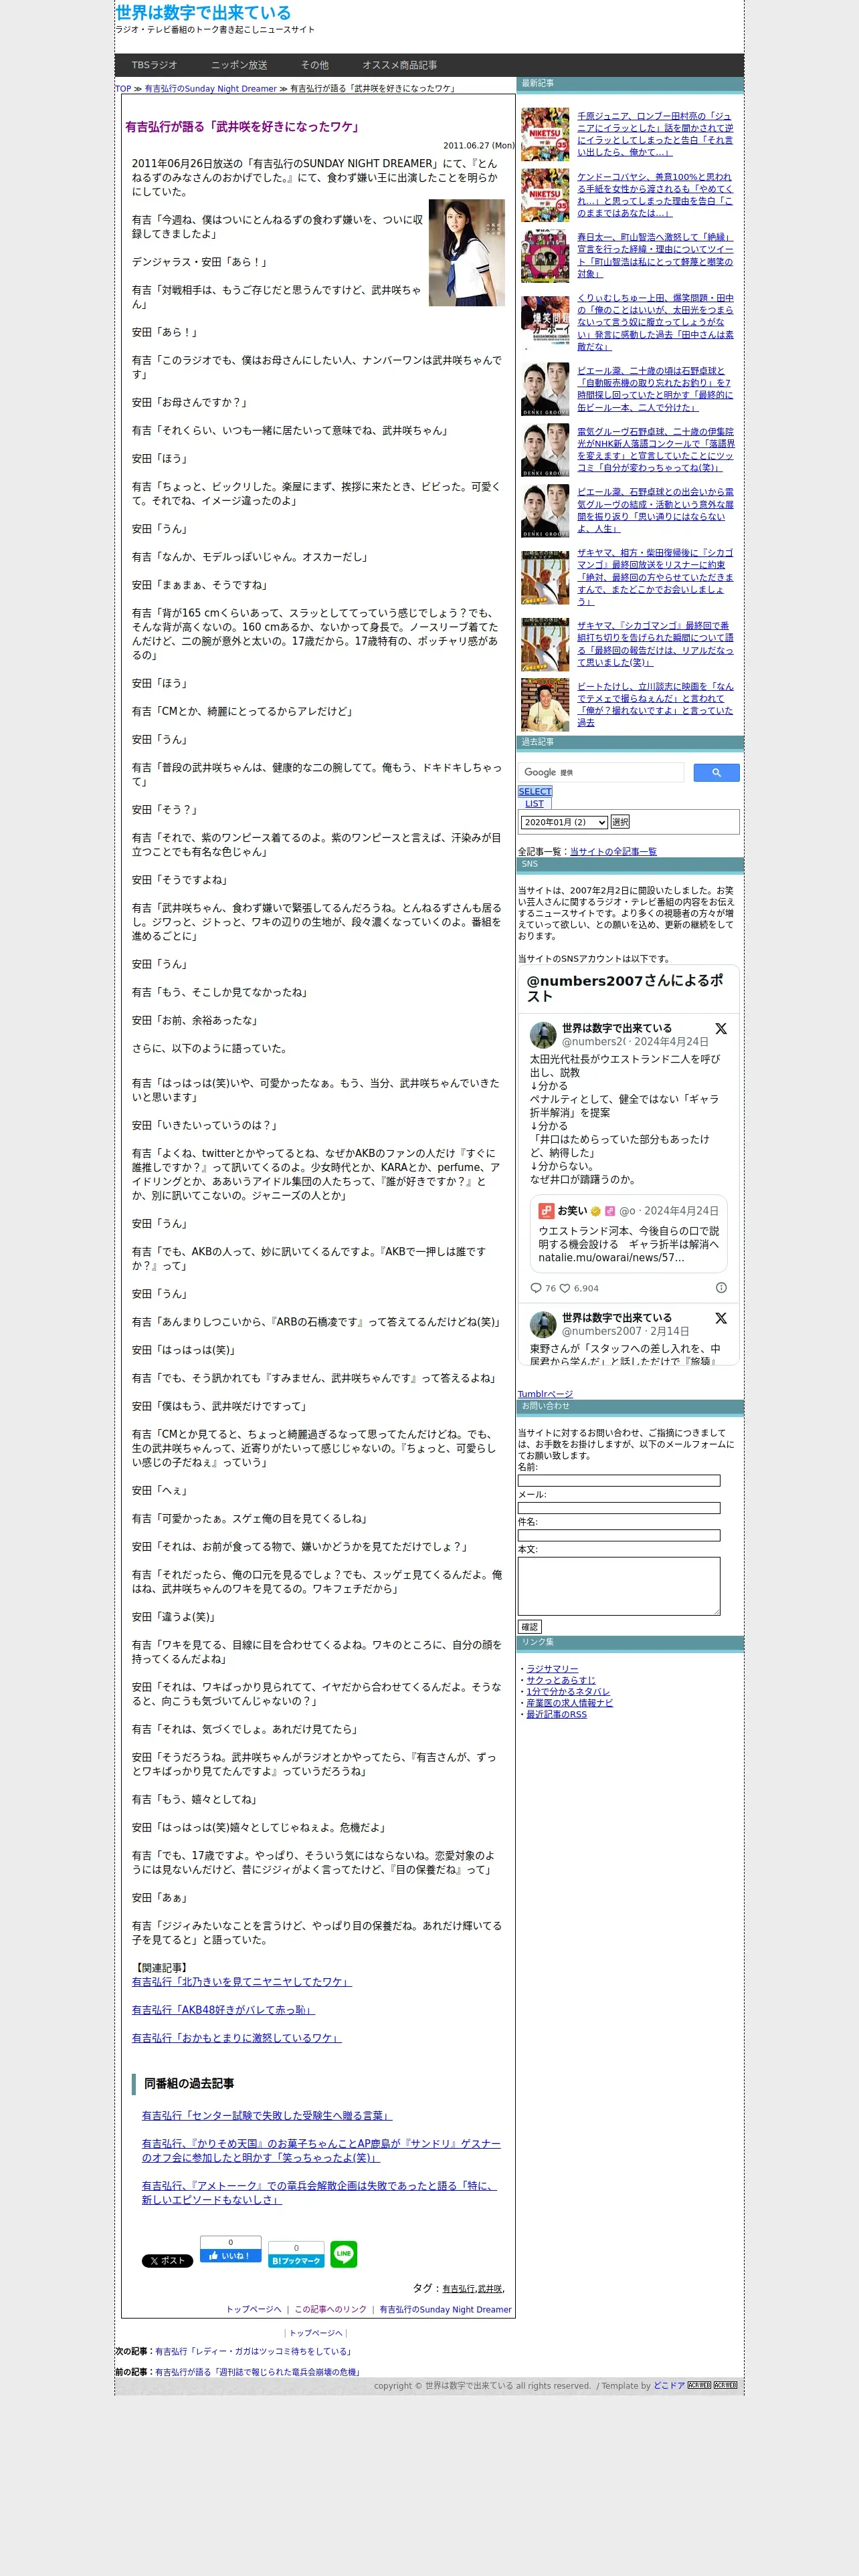The image size is (859, 2576).
Task: Open the ニッポン放送 menu
Action: 239,65
